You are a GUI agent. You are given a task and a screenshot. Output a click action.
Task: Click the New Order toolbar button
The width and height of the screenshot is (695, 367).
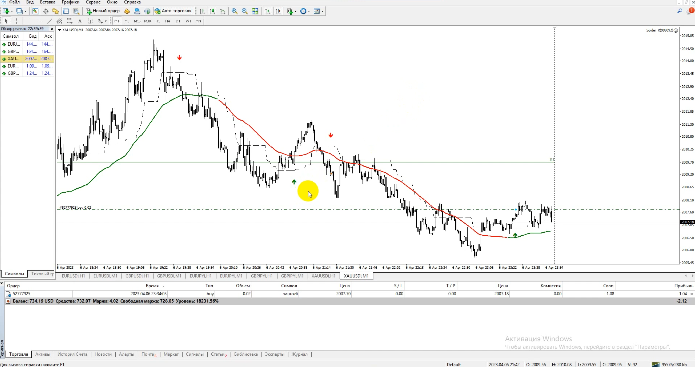tap(103, 11)
